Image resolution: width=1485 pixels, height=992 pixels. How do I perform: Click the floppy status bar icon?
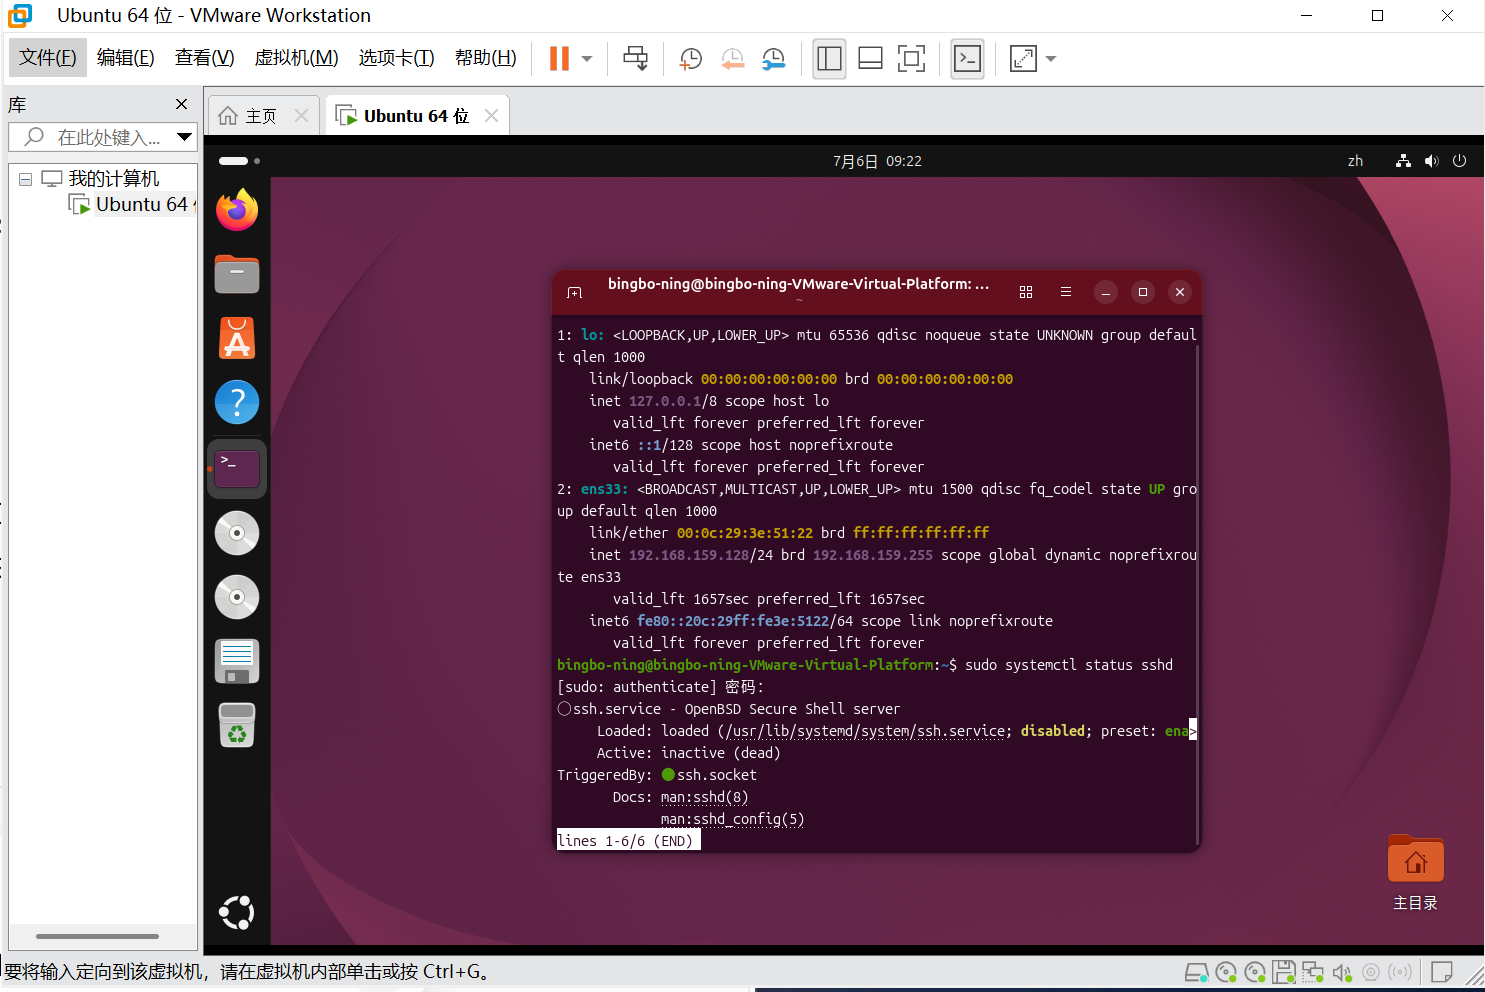pos(1285,972)
